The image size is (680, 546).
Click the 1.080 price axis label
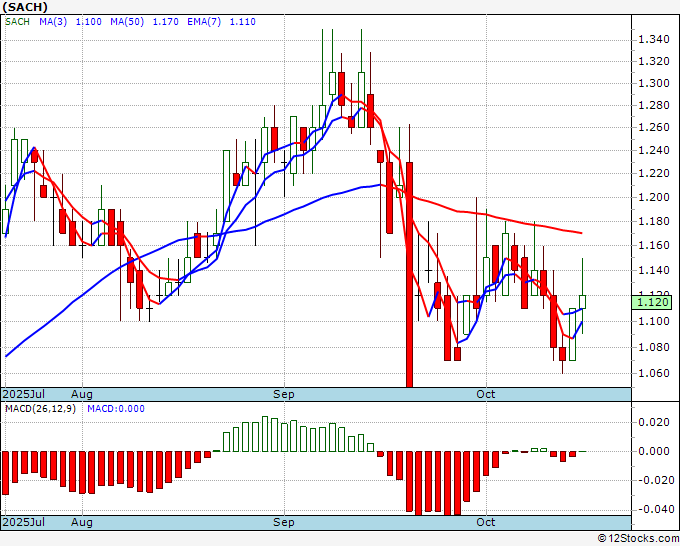(x=654, y=347)
